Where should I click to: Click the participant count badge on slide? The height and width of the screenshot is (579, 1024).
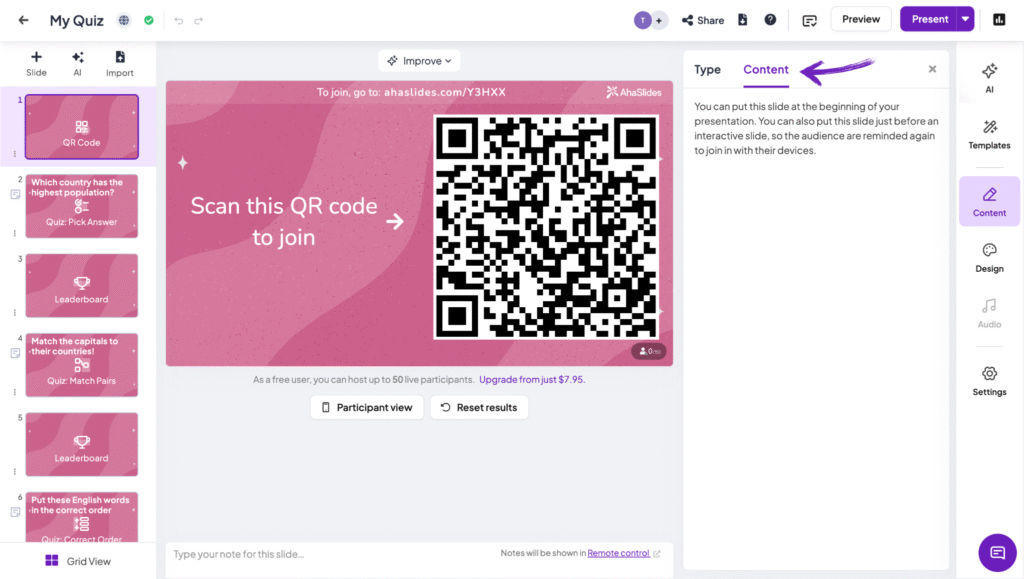(648, 351)
